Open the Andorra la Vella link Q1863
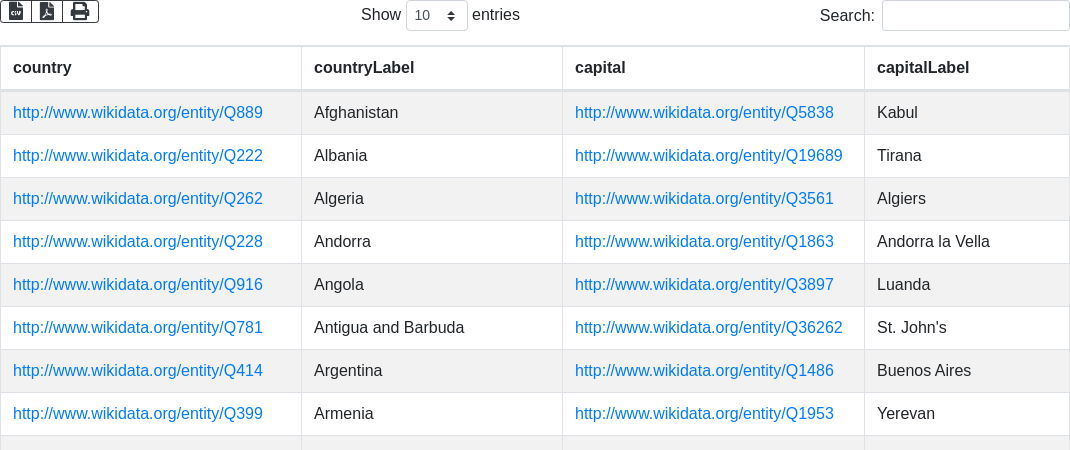 (704, 242)
